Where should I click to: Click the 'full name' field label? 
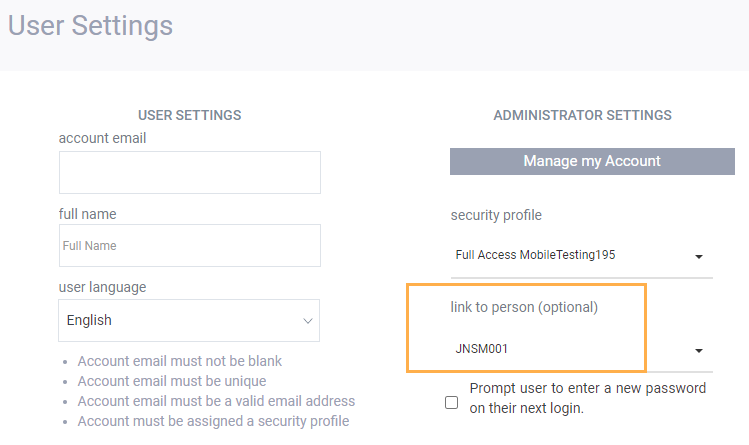pos(88,213)
